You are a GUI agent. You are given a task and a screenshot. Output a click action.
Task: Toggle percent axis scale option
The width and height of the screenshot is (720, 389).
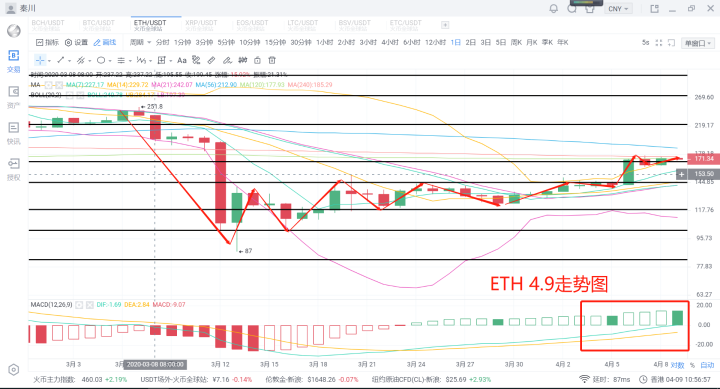692,365
